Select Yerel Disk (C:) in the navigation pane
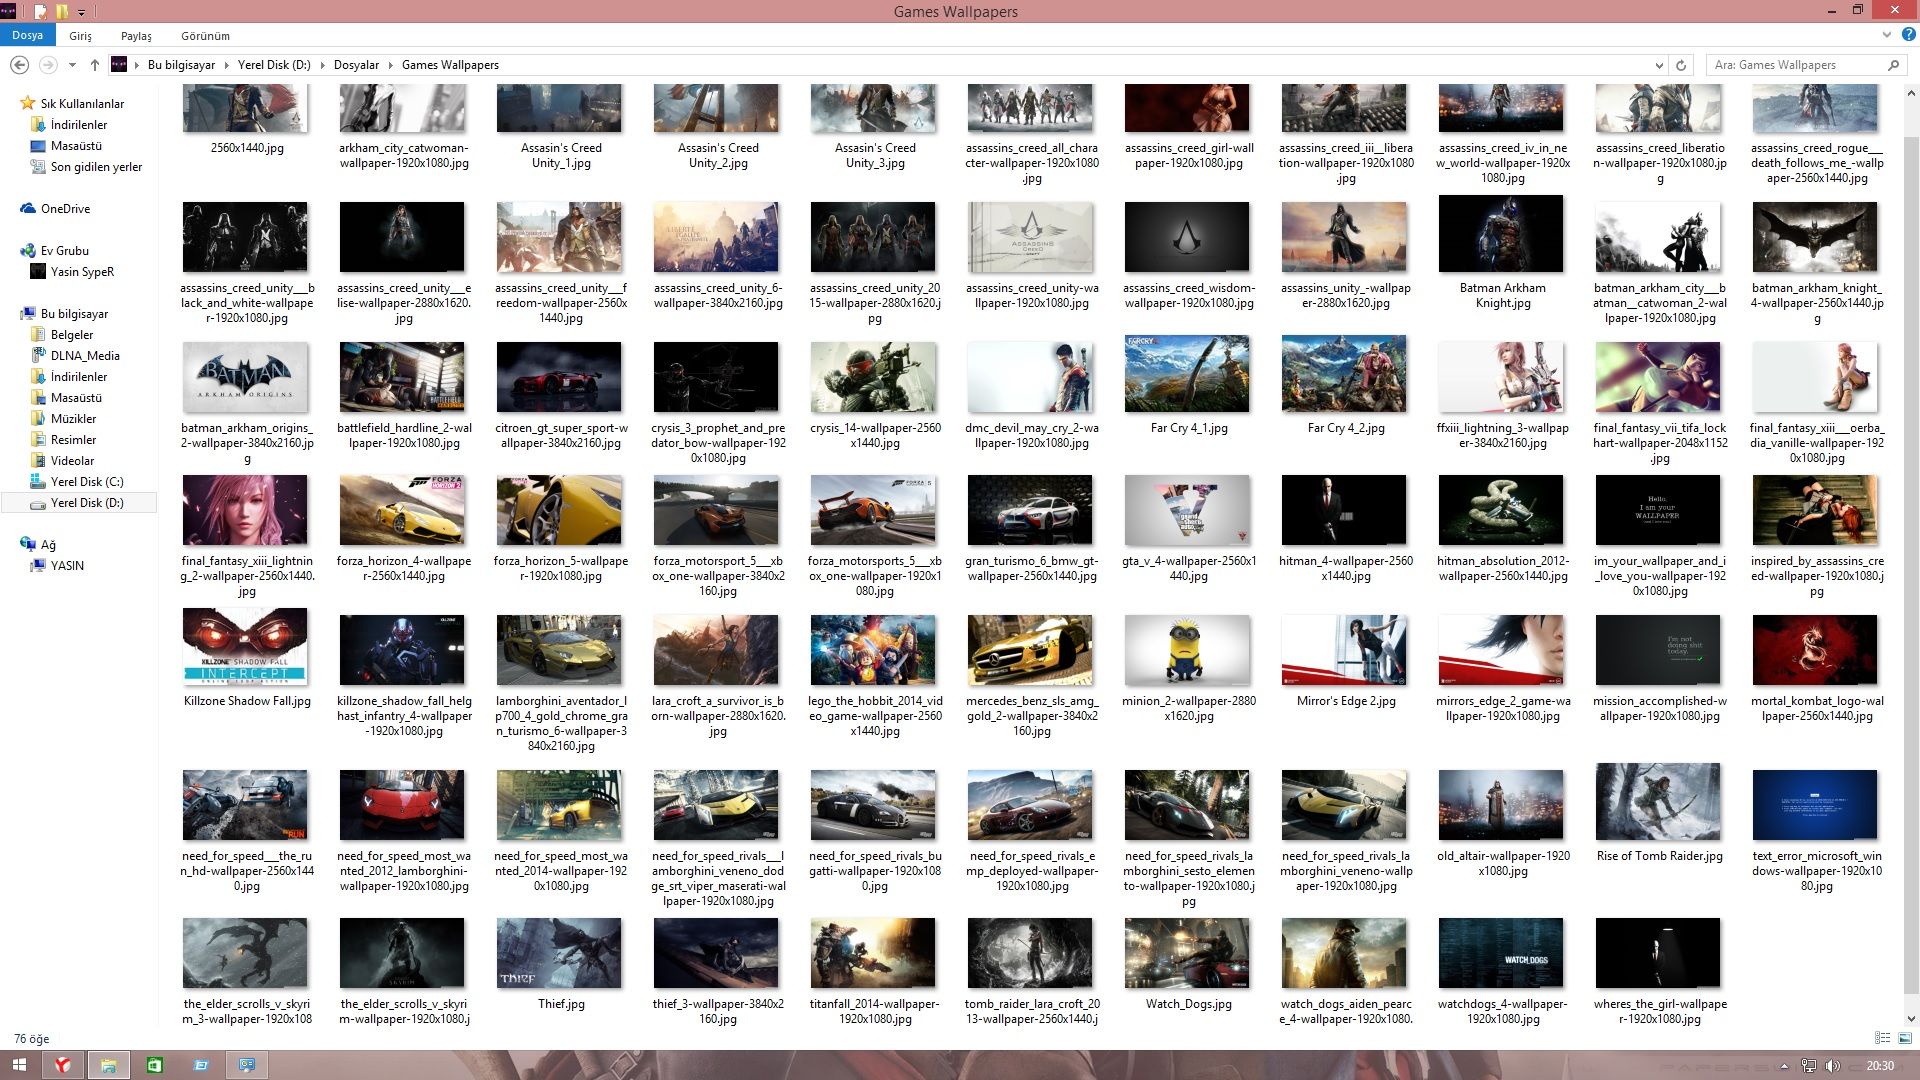This screenshot has height=1080, width=1920. click(88, 482)
